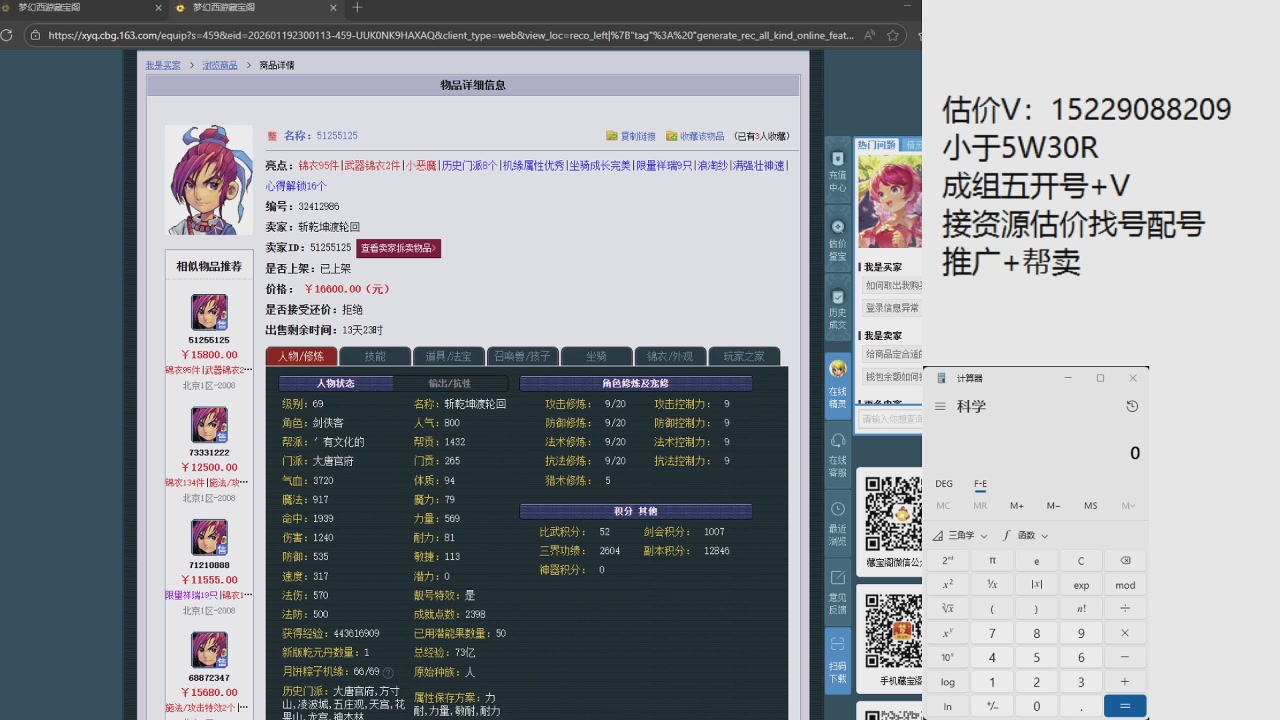Click the 收藏该物品 link

tap(696, 136)
